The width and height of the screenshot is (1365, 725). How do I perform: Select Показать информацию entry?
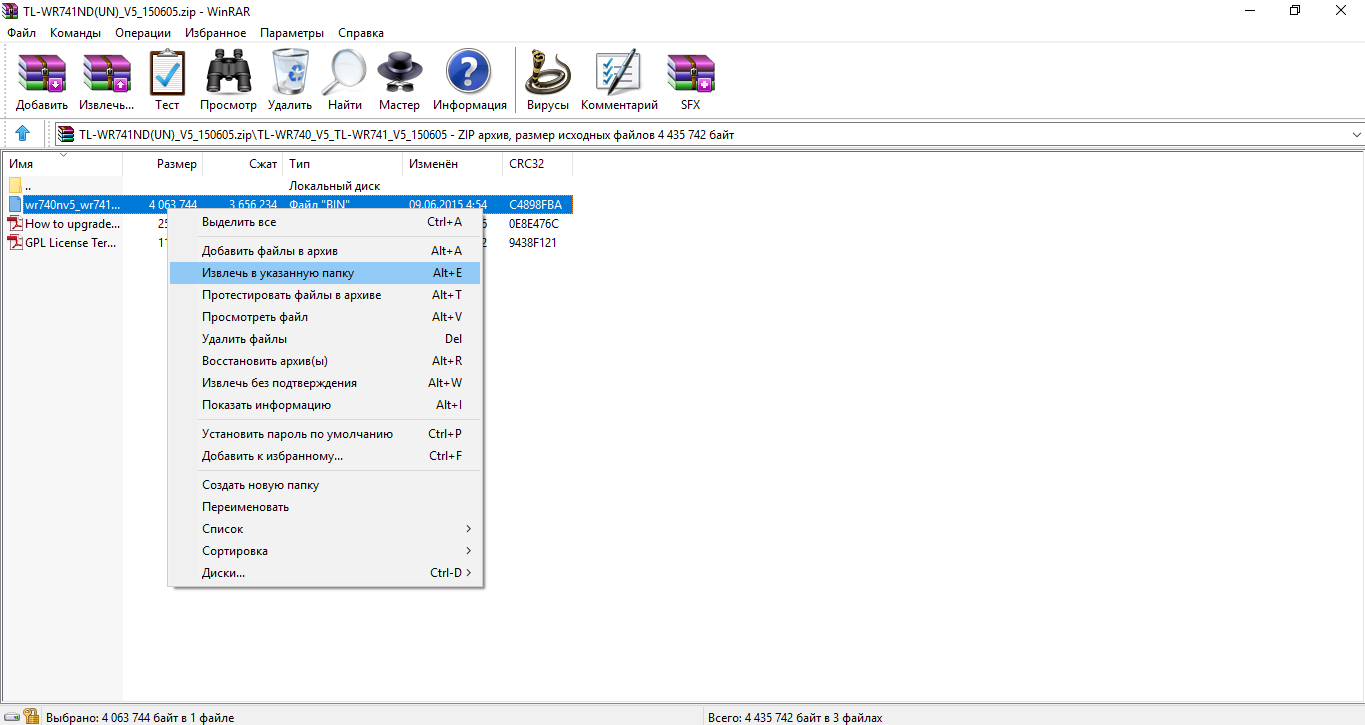click(x=325, y=405)
